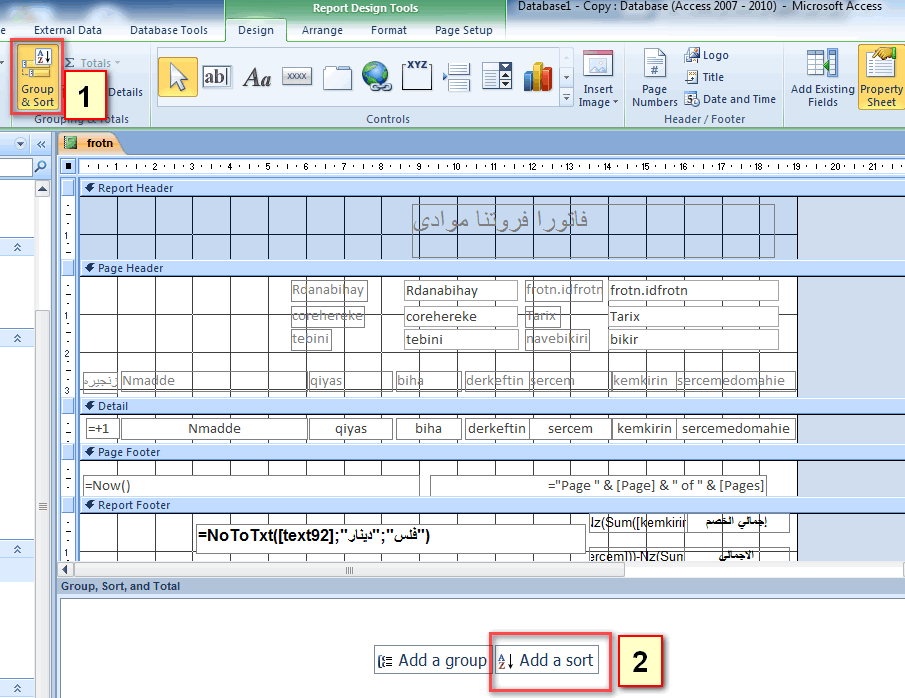Select the Report Header section bar

pos(492,188)
